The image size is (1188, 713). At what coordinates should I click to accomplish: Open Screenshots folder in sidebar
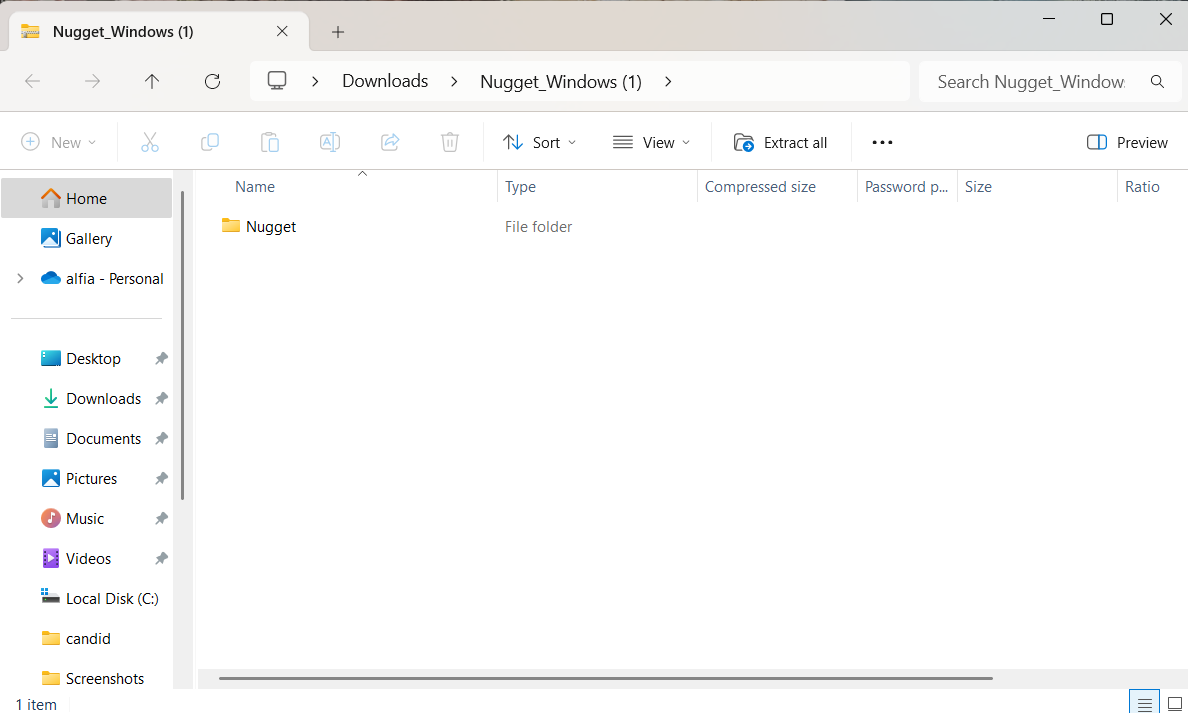coord(105,679)
